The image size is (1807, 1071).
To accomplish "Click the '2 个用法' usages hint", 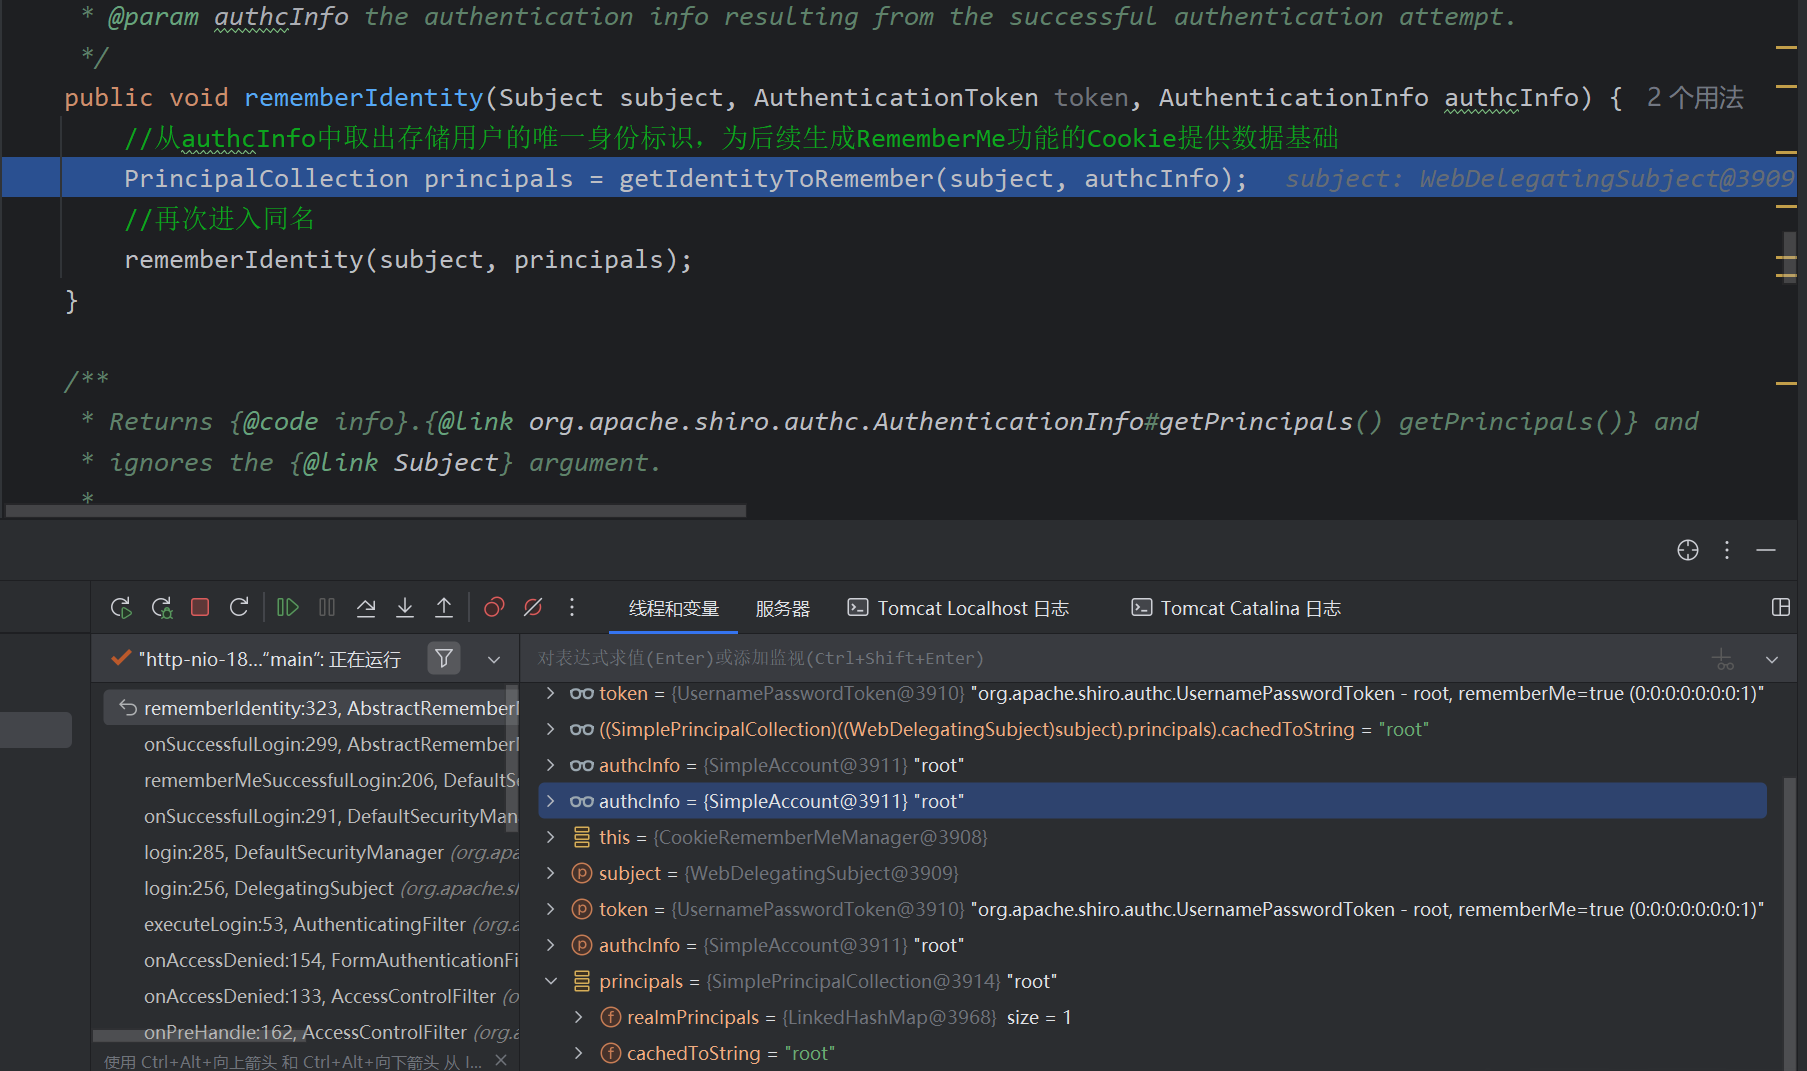I will [x=1694, y=97].
